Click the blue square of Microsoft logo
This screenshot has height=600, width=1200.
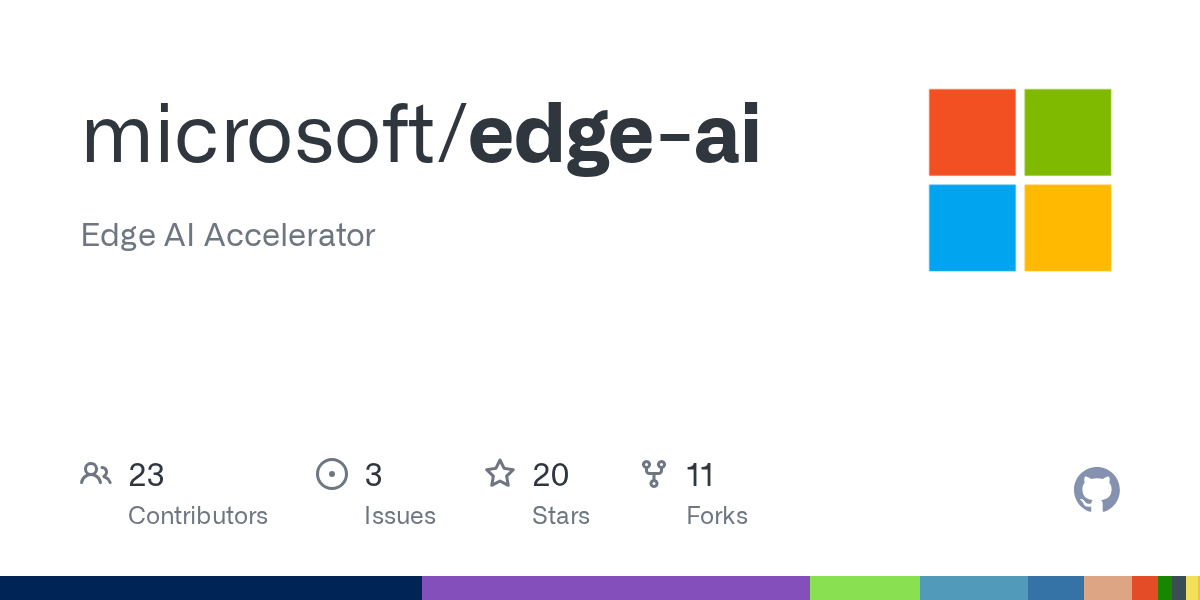click(972, 227)
